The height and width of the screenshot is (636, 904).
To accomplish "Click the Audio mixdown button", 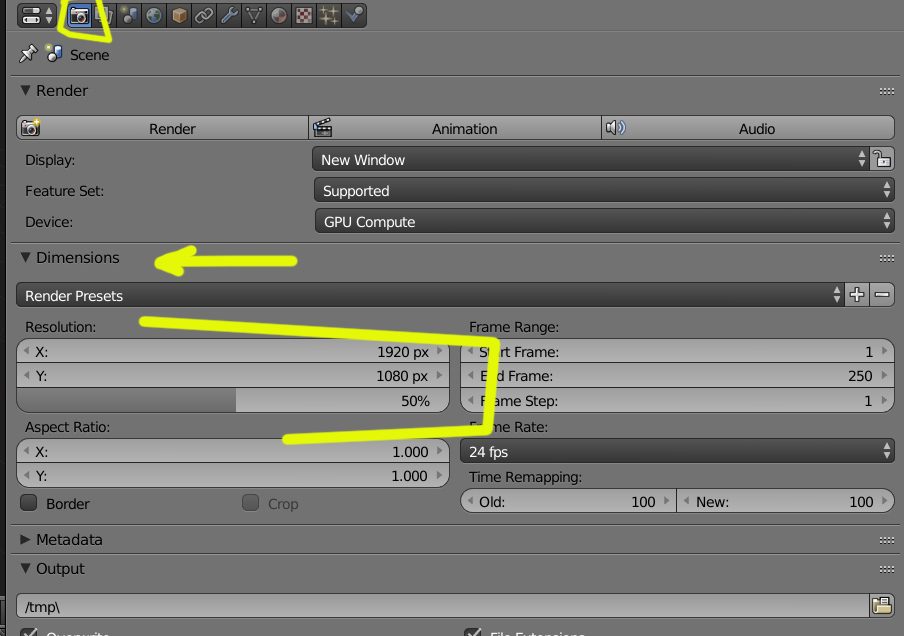I will click(748, 128).
